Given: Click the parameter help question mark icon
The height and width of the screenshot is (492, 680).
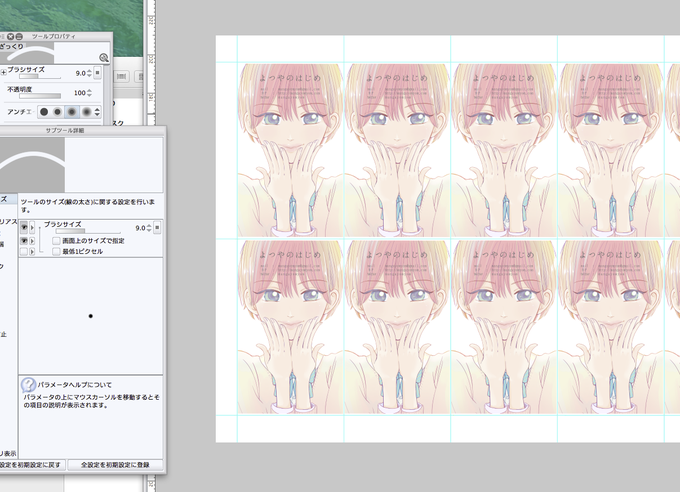Looking at the screenshot, I should pyautogui.click(x=28, y=384).
